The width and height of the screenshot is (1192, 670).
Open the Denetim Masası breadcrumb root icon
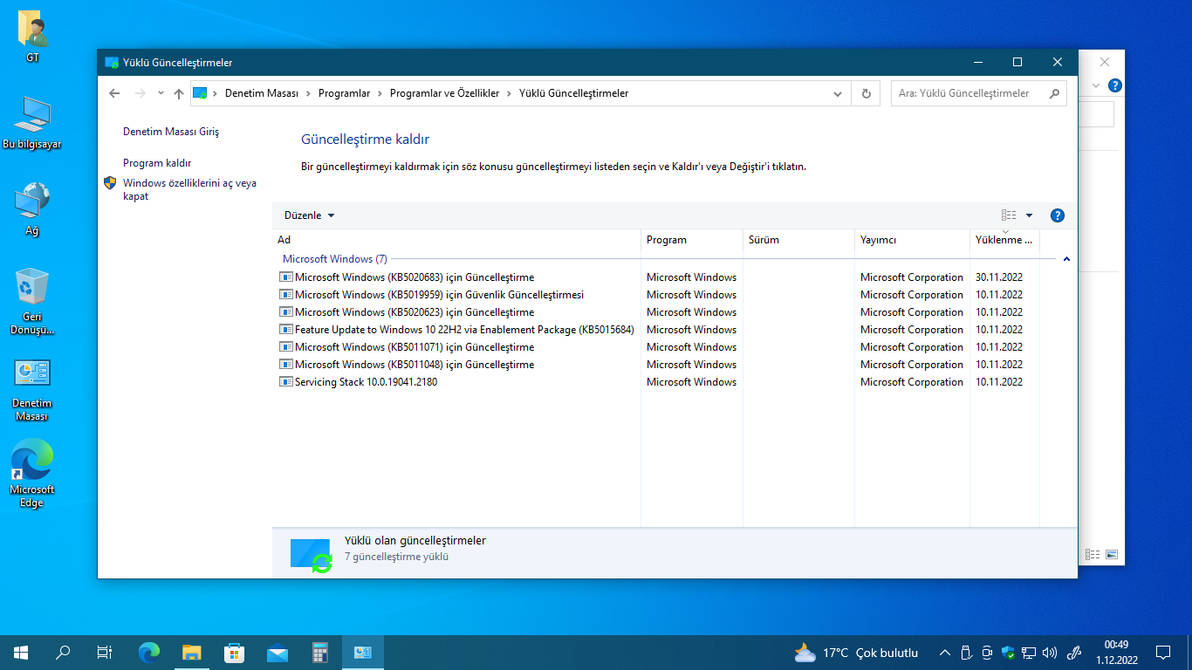point(201,92)
